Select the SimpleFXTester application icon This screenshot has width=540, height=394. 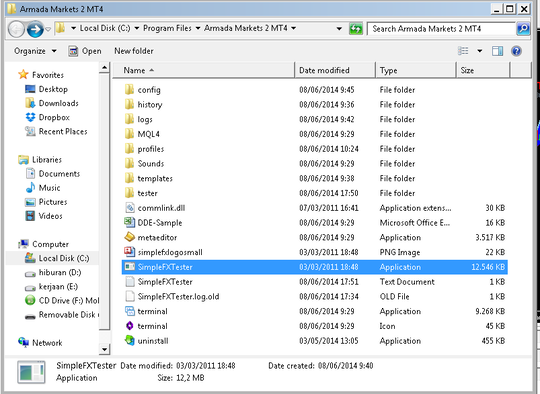coord(129,267)
